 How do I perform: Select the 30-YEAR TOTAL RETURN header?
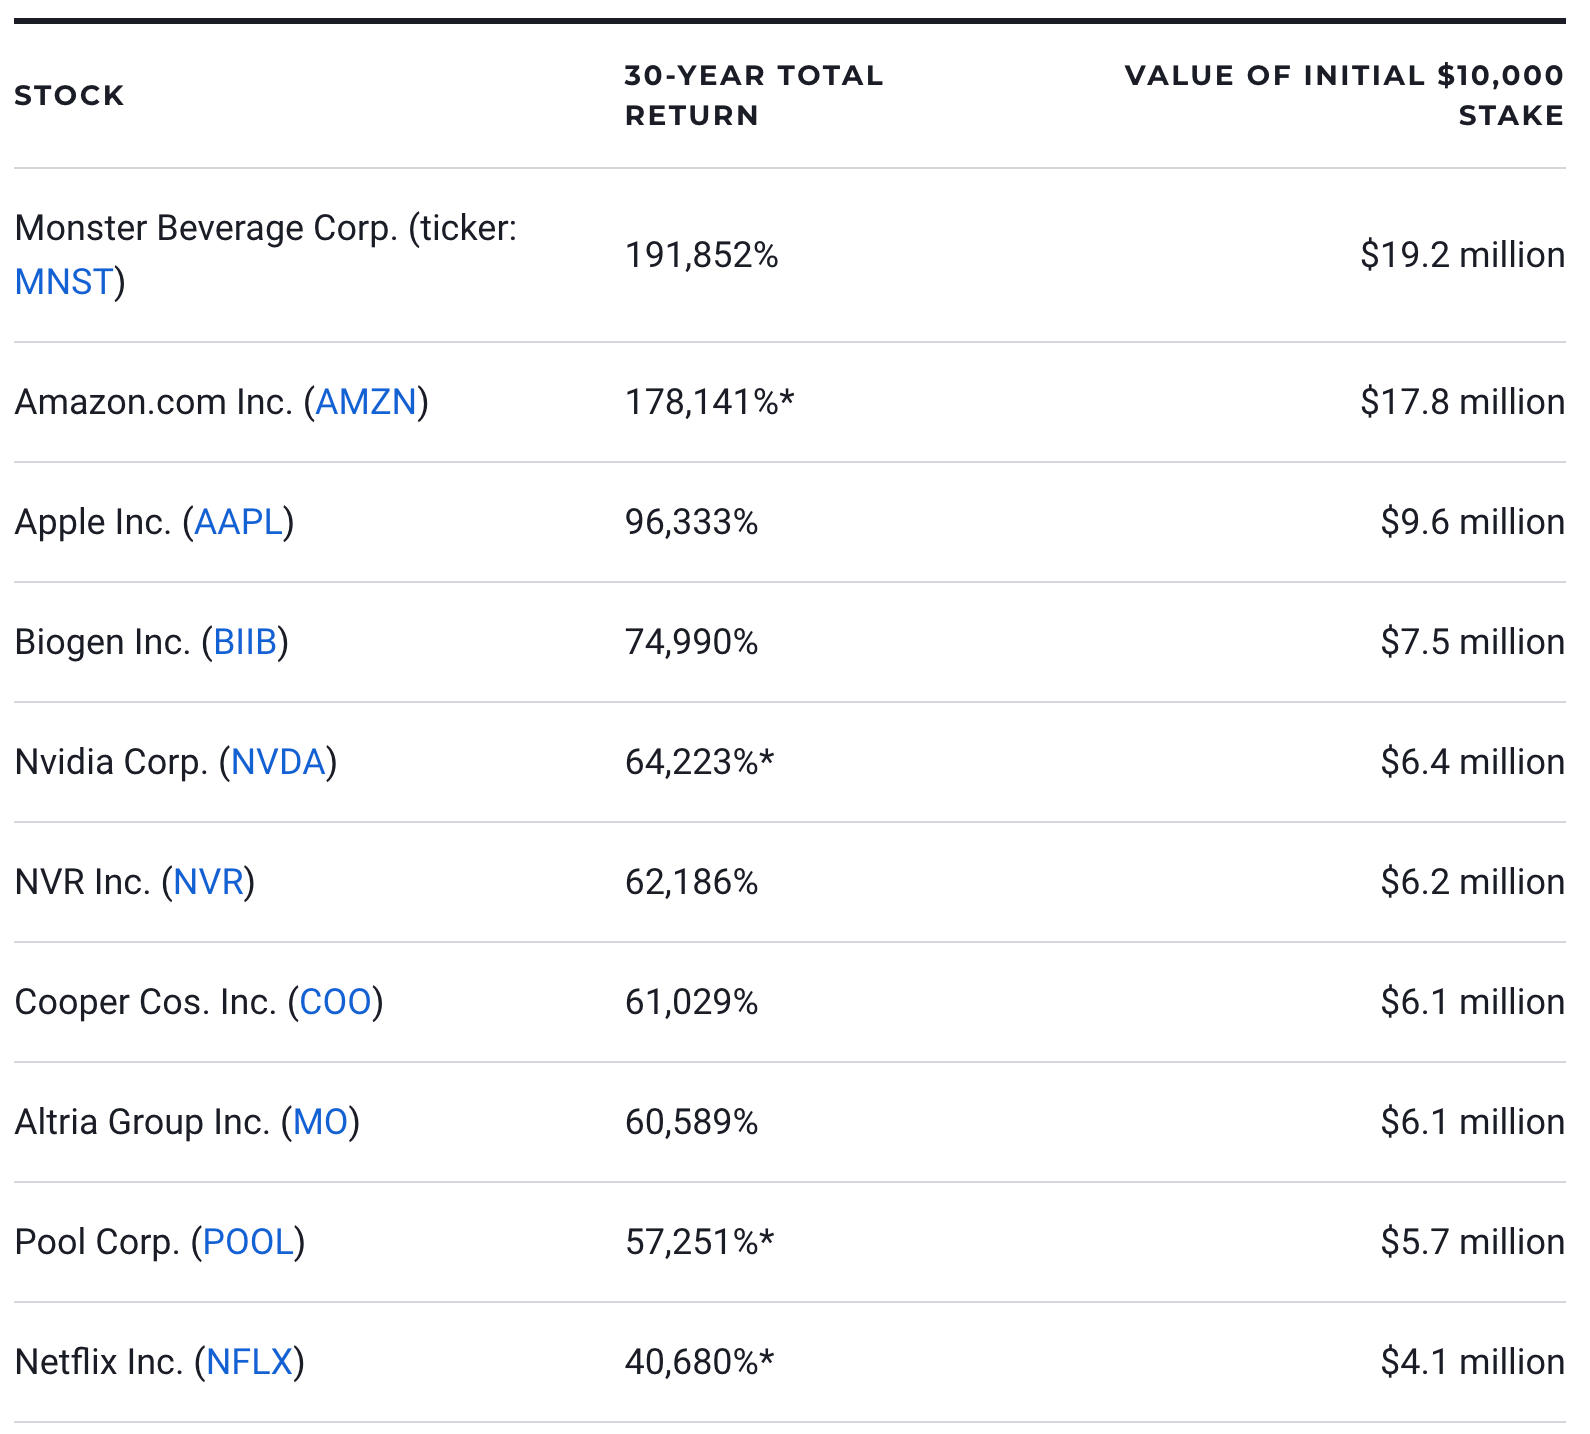pos(754,95)
